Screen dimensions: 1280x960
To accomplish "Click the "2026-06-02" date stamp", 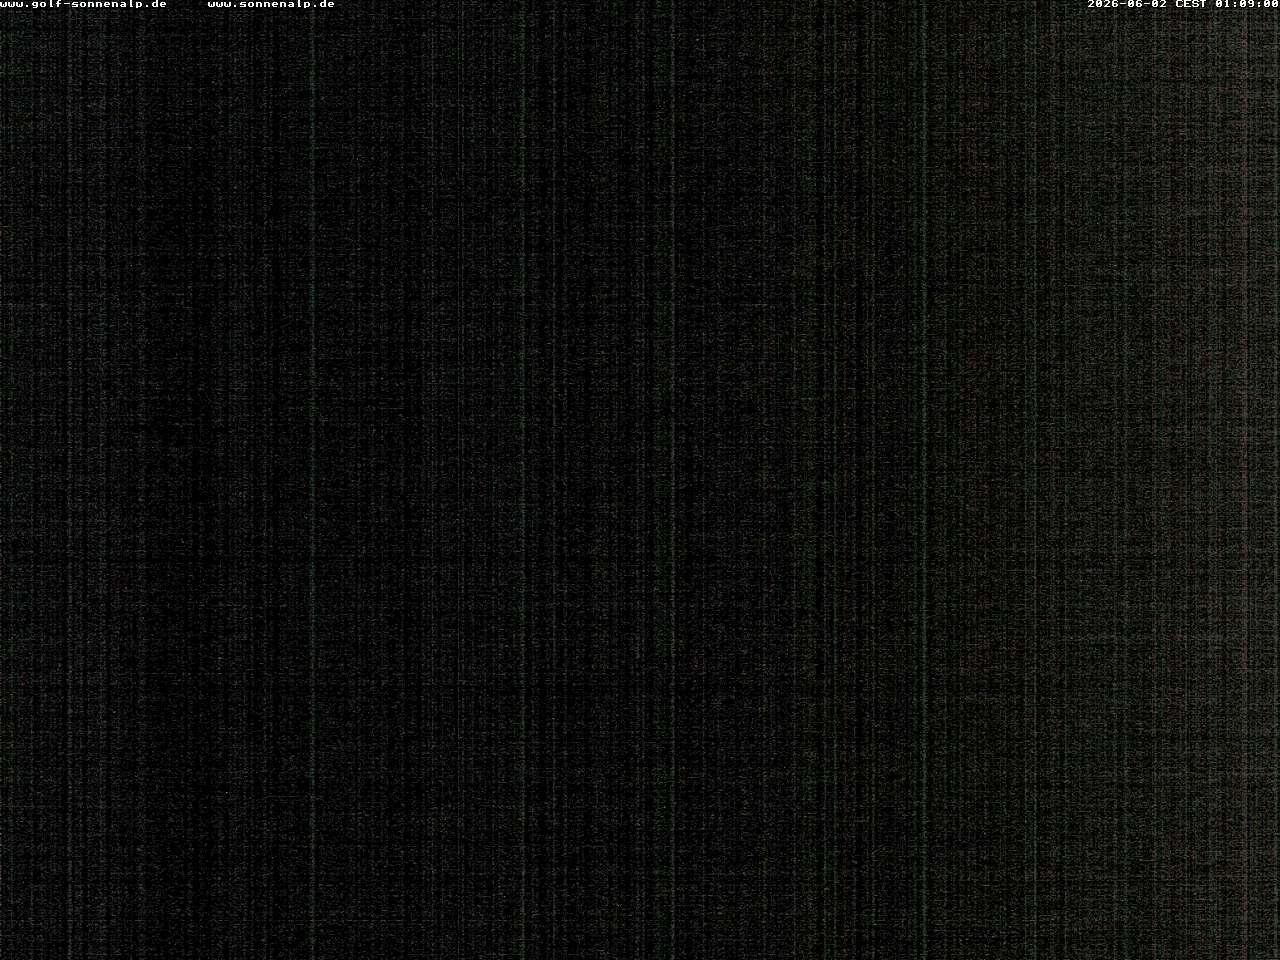I will click(x=1127, y=4).
